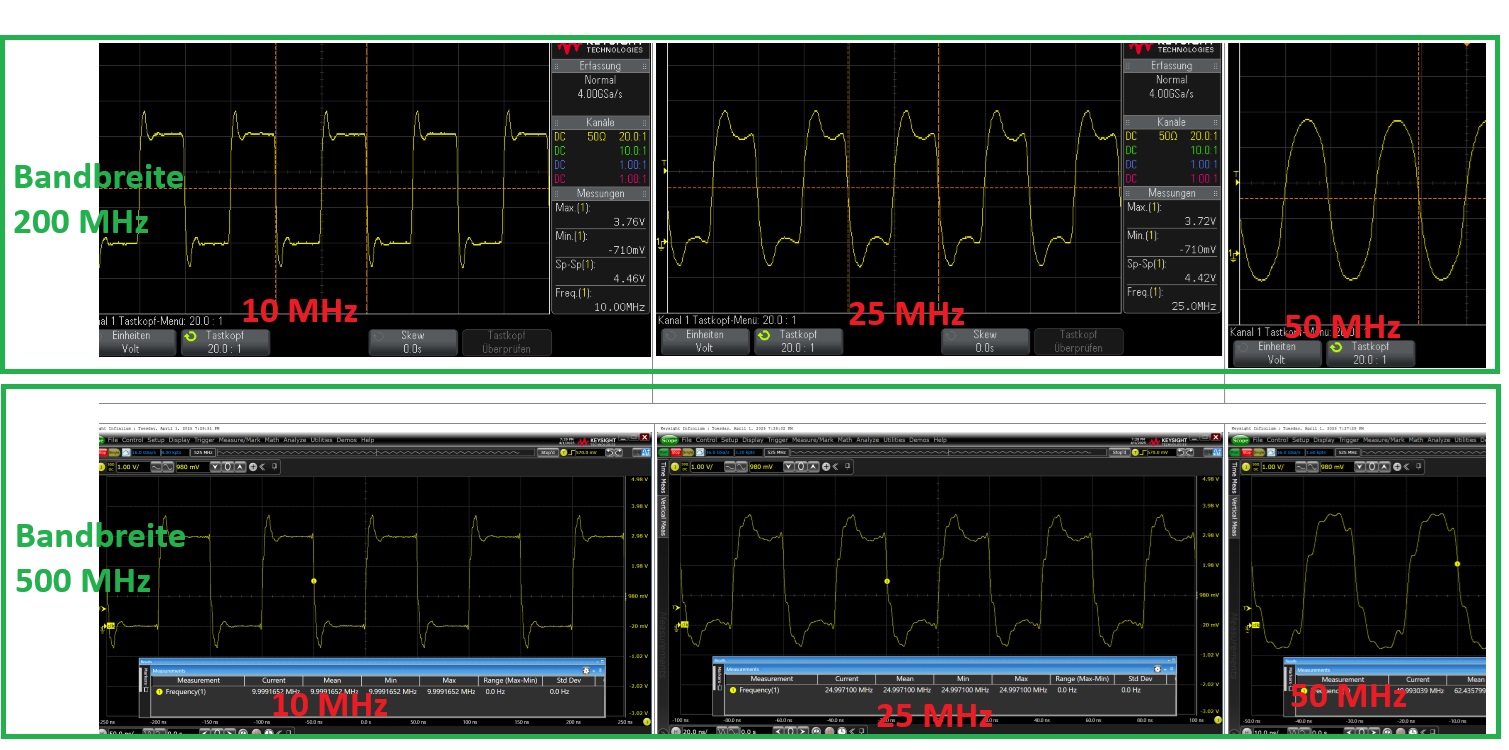
Task: Toggle channel 1 button in 10 MHz window
Action: tap(102, 467)
